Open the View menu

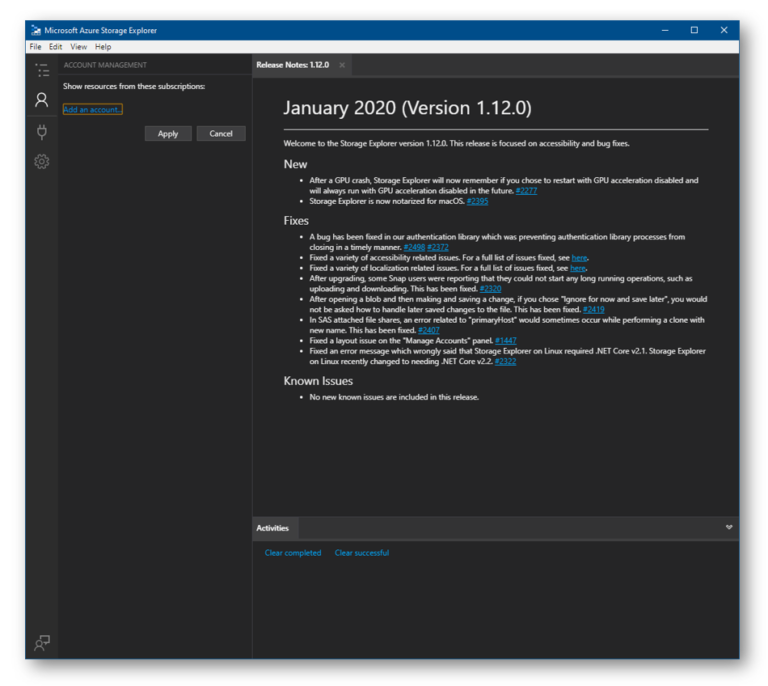78,47
